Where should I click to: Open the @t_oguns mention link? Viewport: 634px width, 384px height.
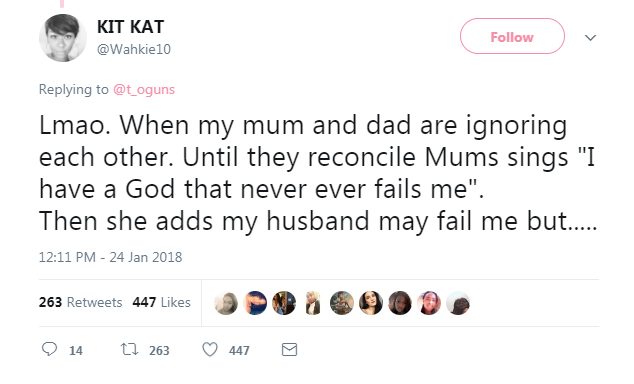tap(144, 89)
